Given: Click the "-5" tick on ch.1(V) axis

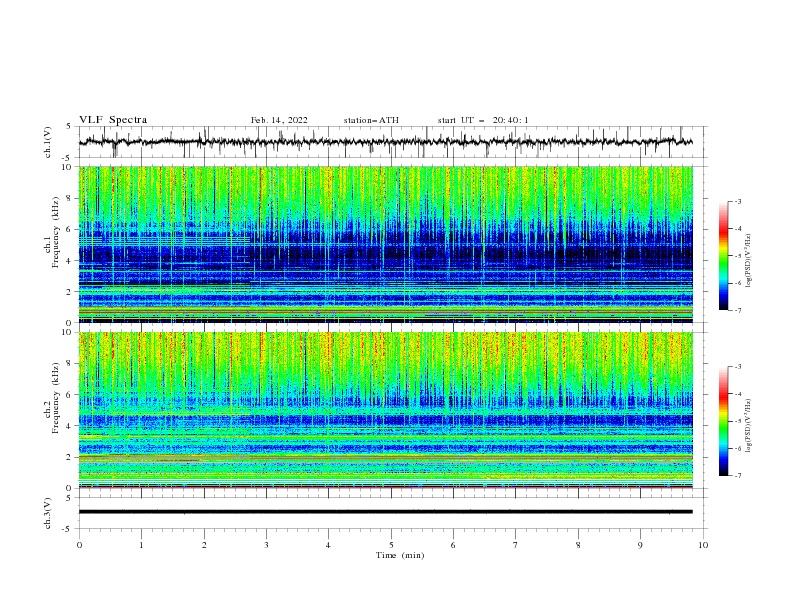Looking at the screenshot, I should pyautogui.click(x=68, y=158).
